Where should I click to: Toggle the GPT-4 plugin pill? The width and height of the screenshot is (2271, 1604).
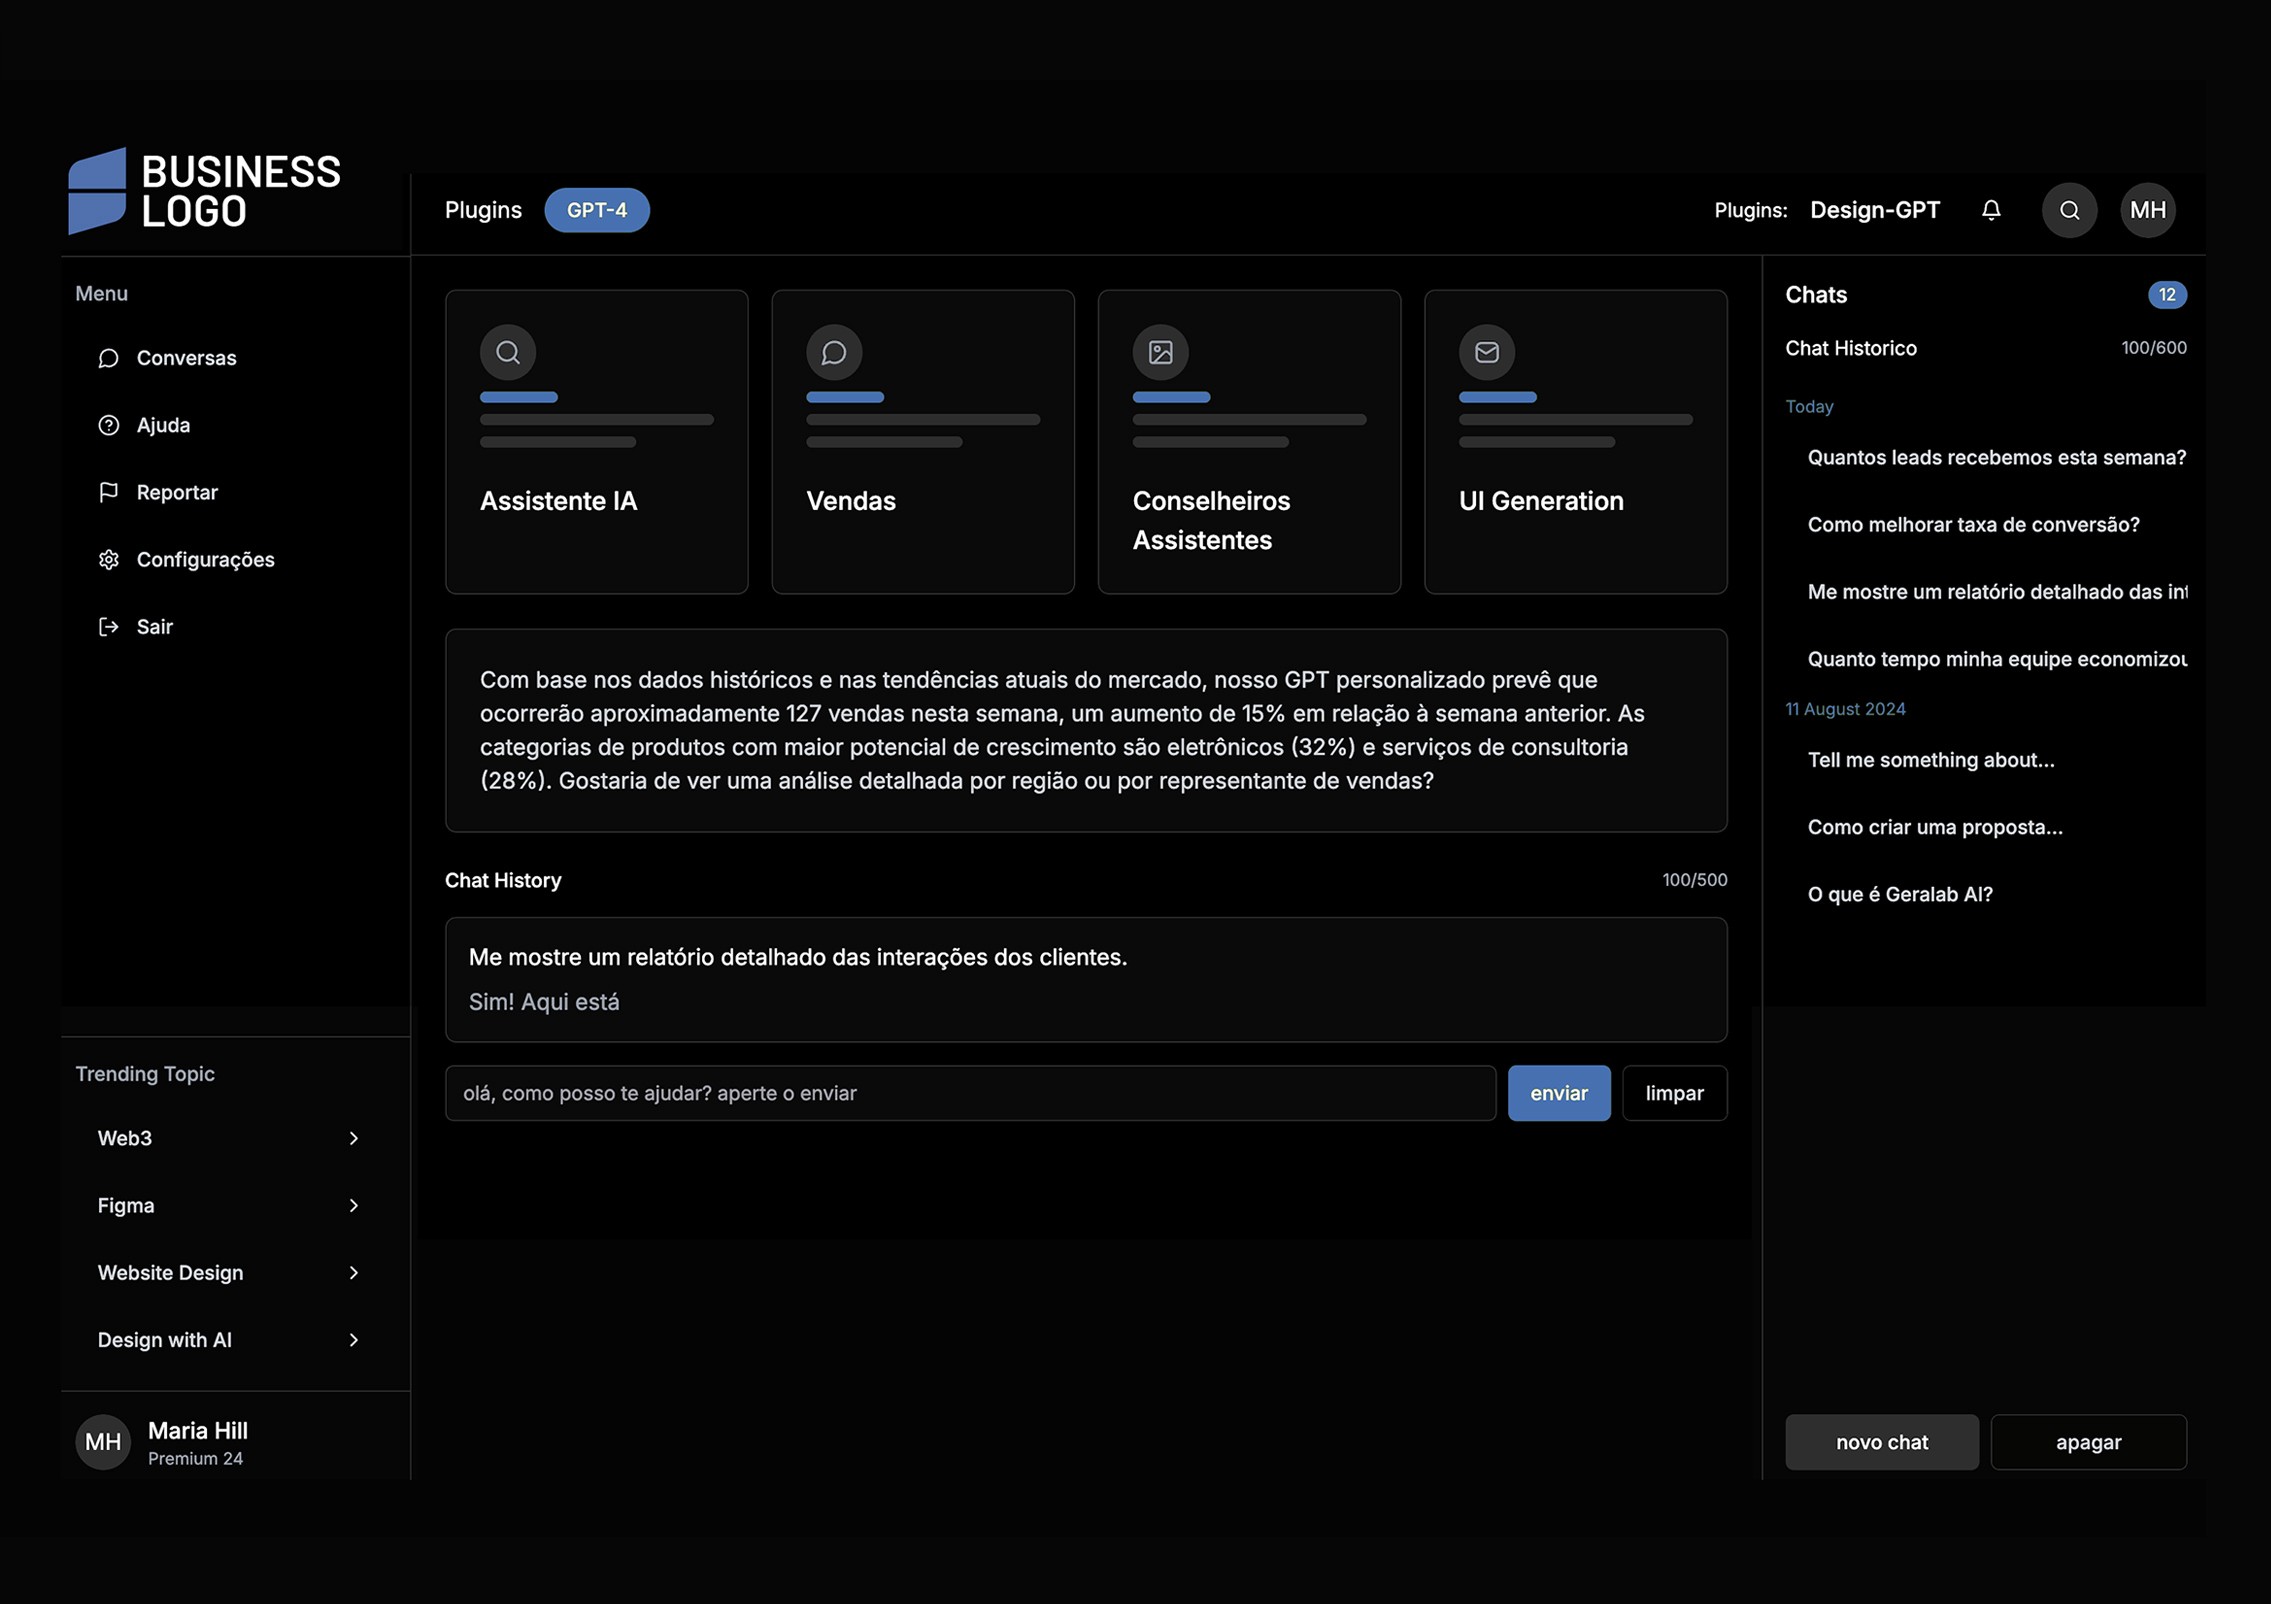(597, 210)
